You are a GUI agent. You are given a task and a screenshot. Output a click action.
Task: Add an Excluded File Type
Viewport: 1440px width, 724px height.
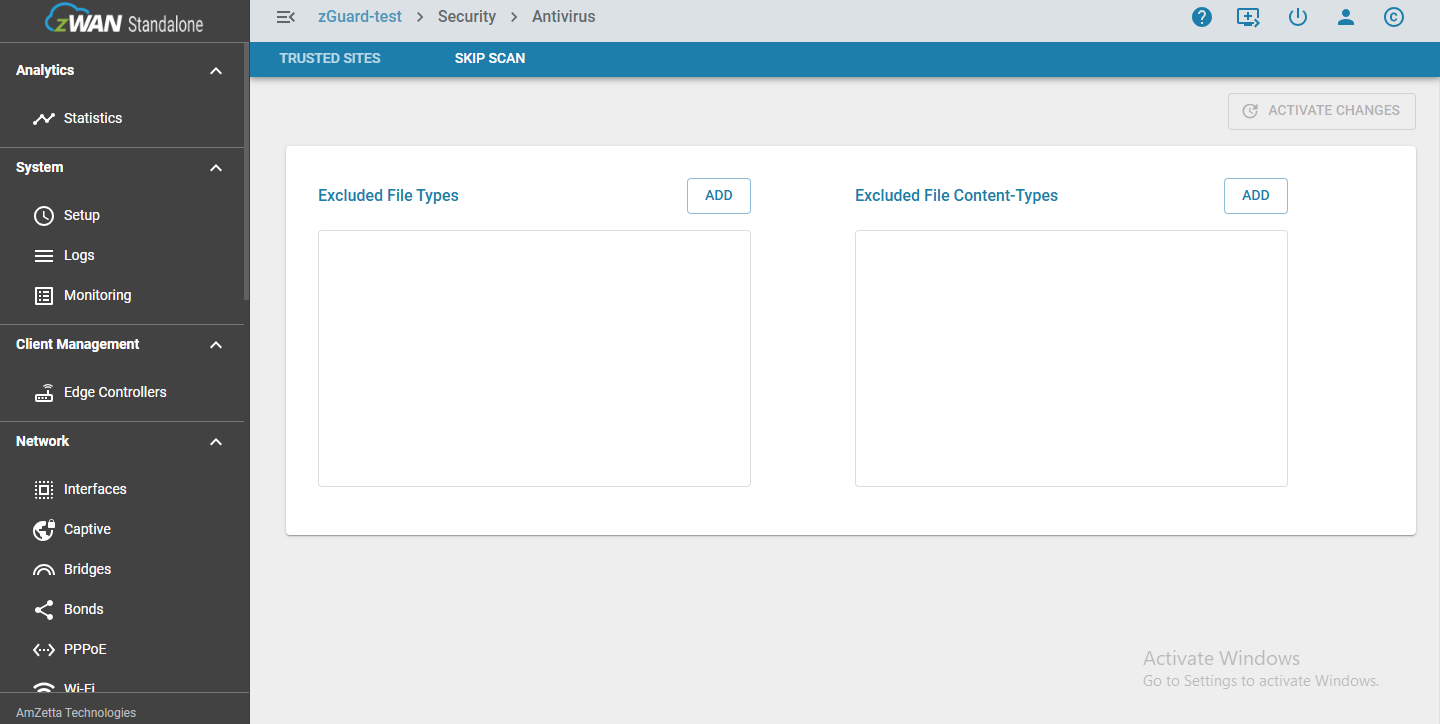(x=718, y=196)
